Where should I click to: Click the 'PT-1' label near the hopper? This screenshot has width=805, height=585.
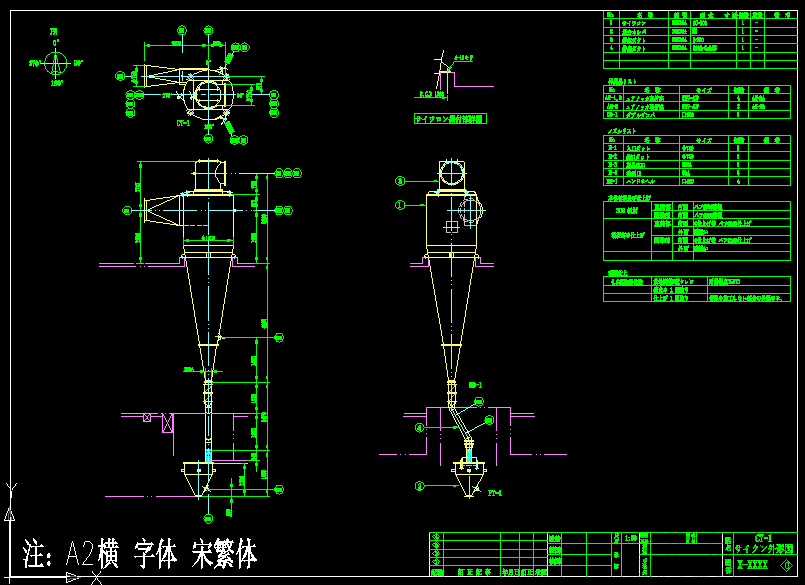tap(494, 493)
